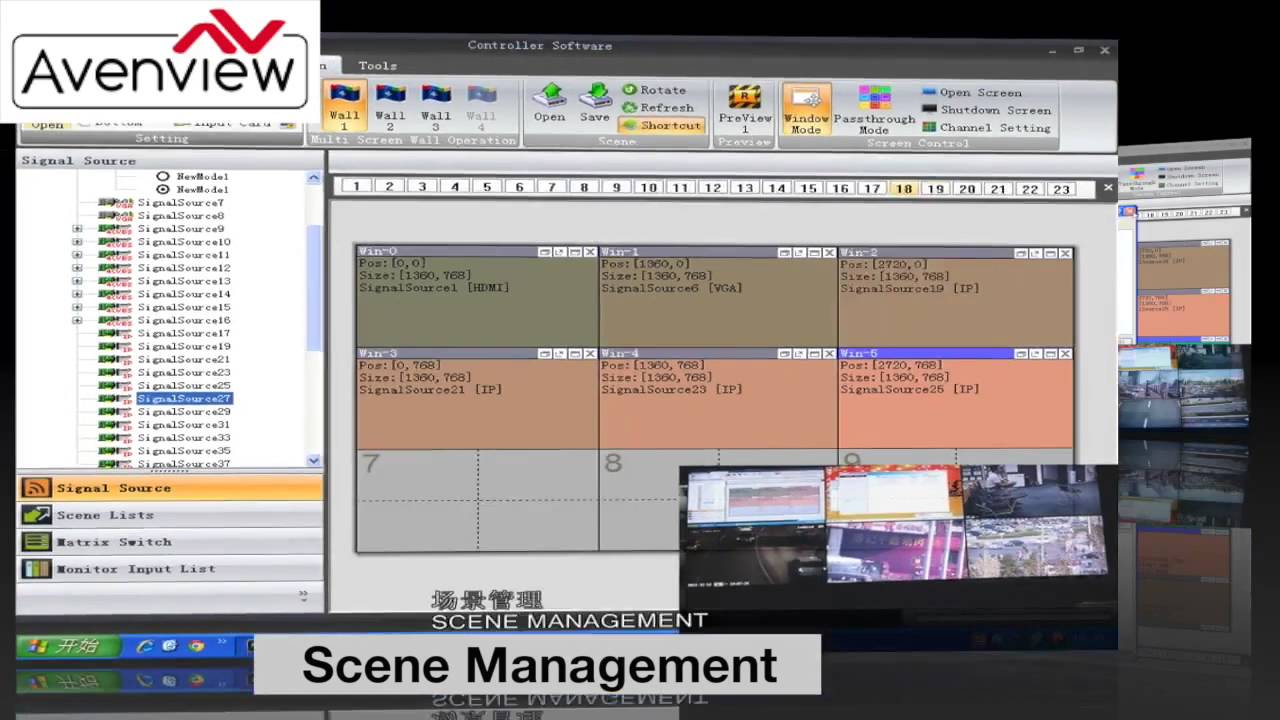
Task: Launch Chrome from the taskbar
Action: pos(196,647)
